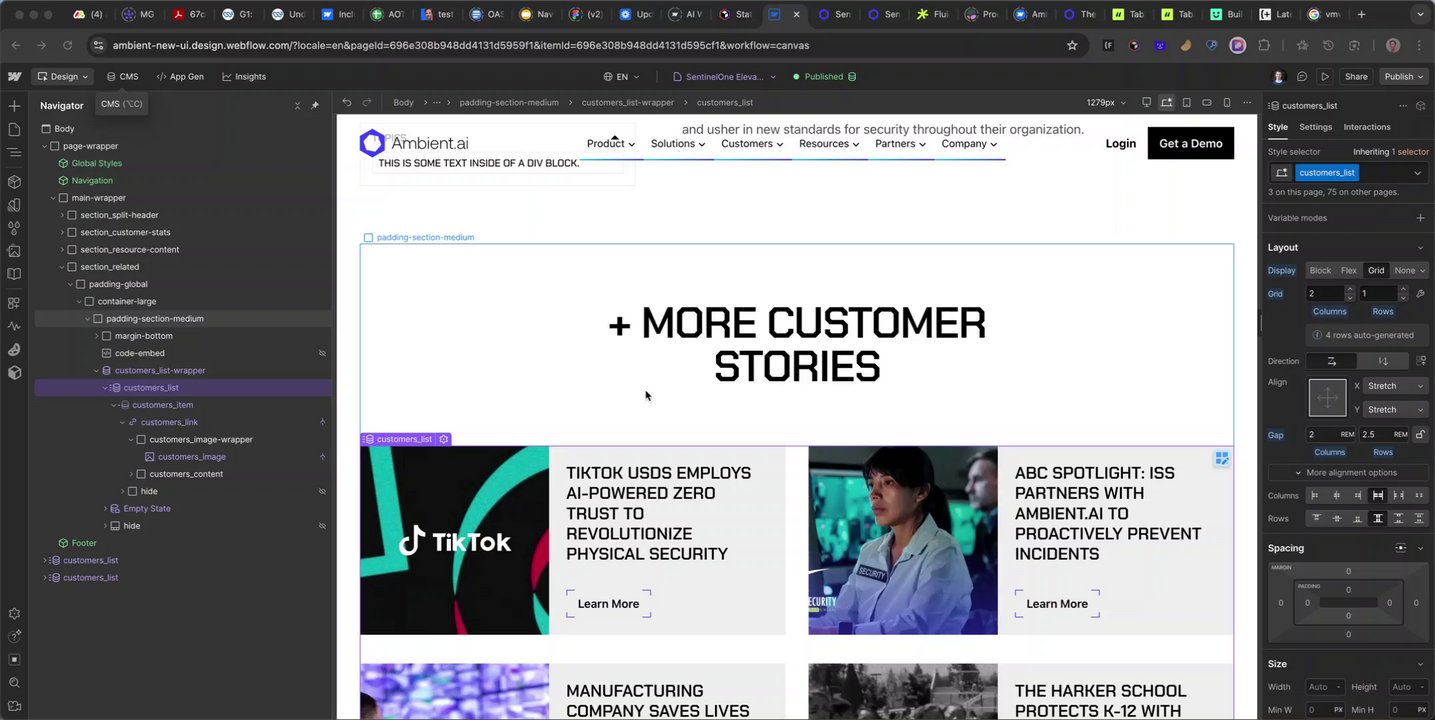Reload the browser page
The height and width of the screenshot is (720, 1435).
pyautogui.click(x=67, y=45)
